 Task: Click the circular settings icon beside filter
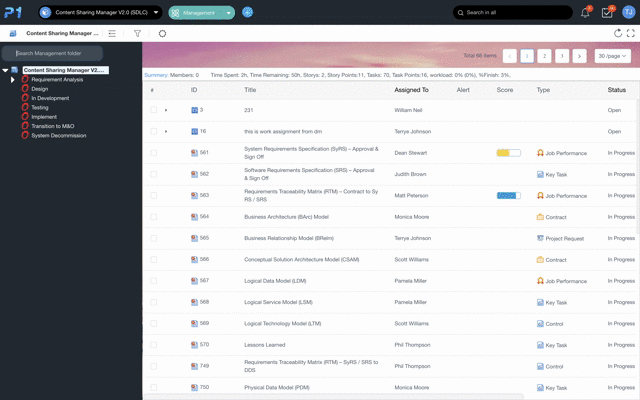tap(162, 33)
